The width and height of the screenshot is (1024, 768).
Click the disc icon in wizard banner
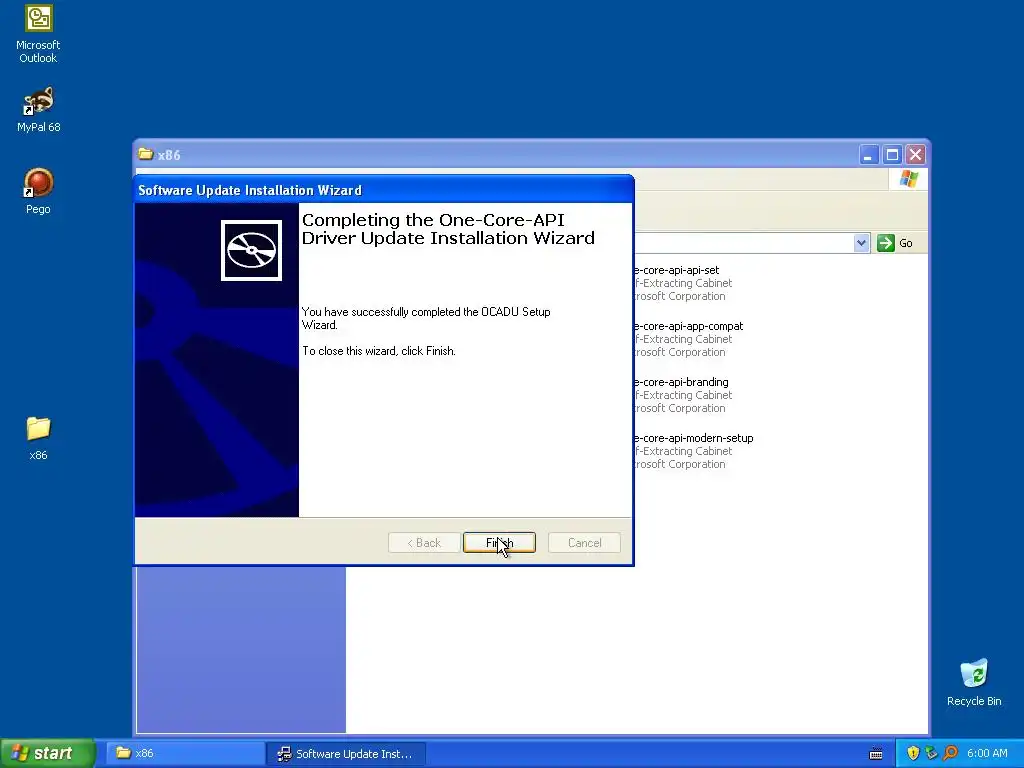tap(251, 250)
